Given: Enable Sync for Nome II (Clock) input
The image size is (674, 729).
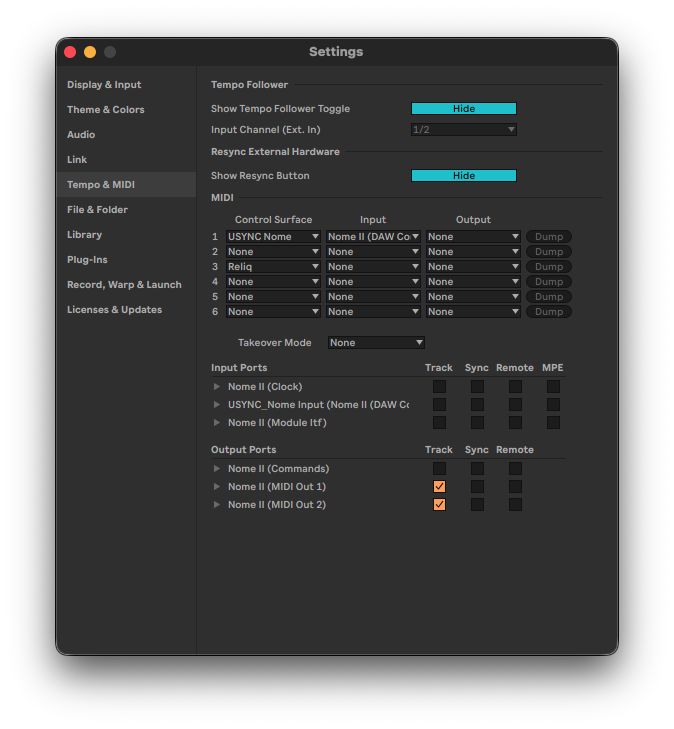Looking at the screenshot, I should click(477, 387).
